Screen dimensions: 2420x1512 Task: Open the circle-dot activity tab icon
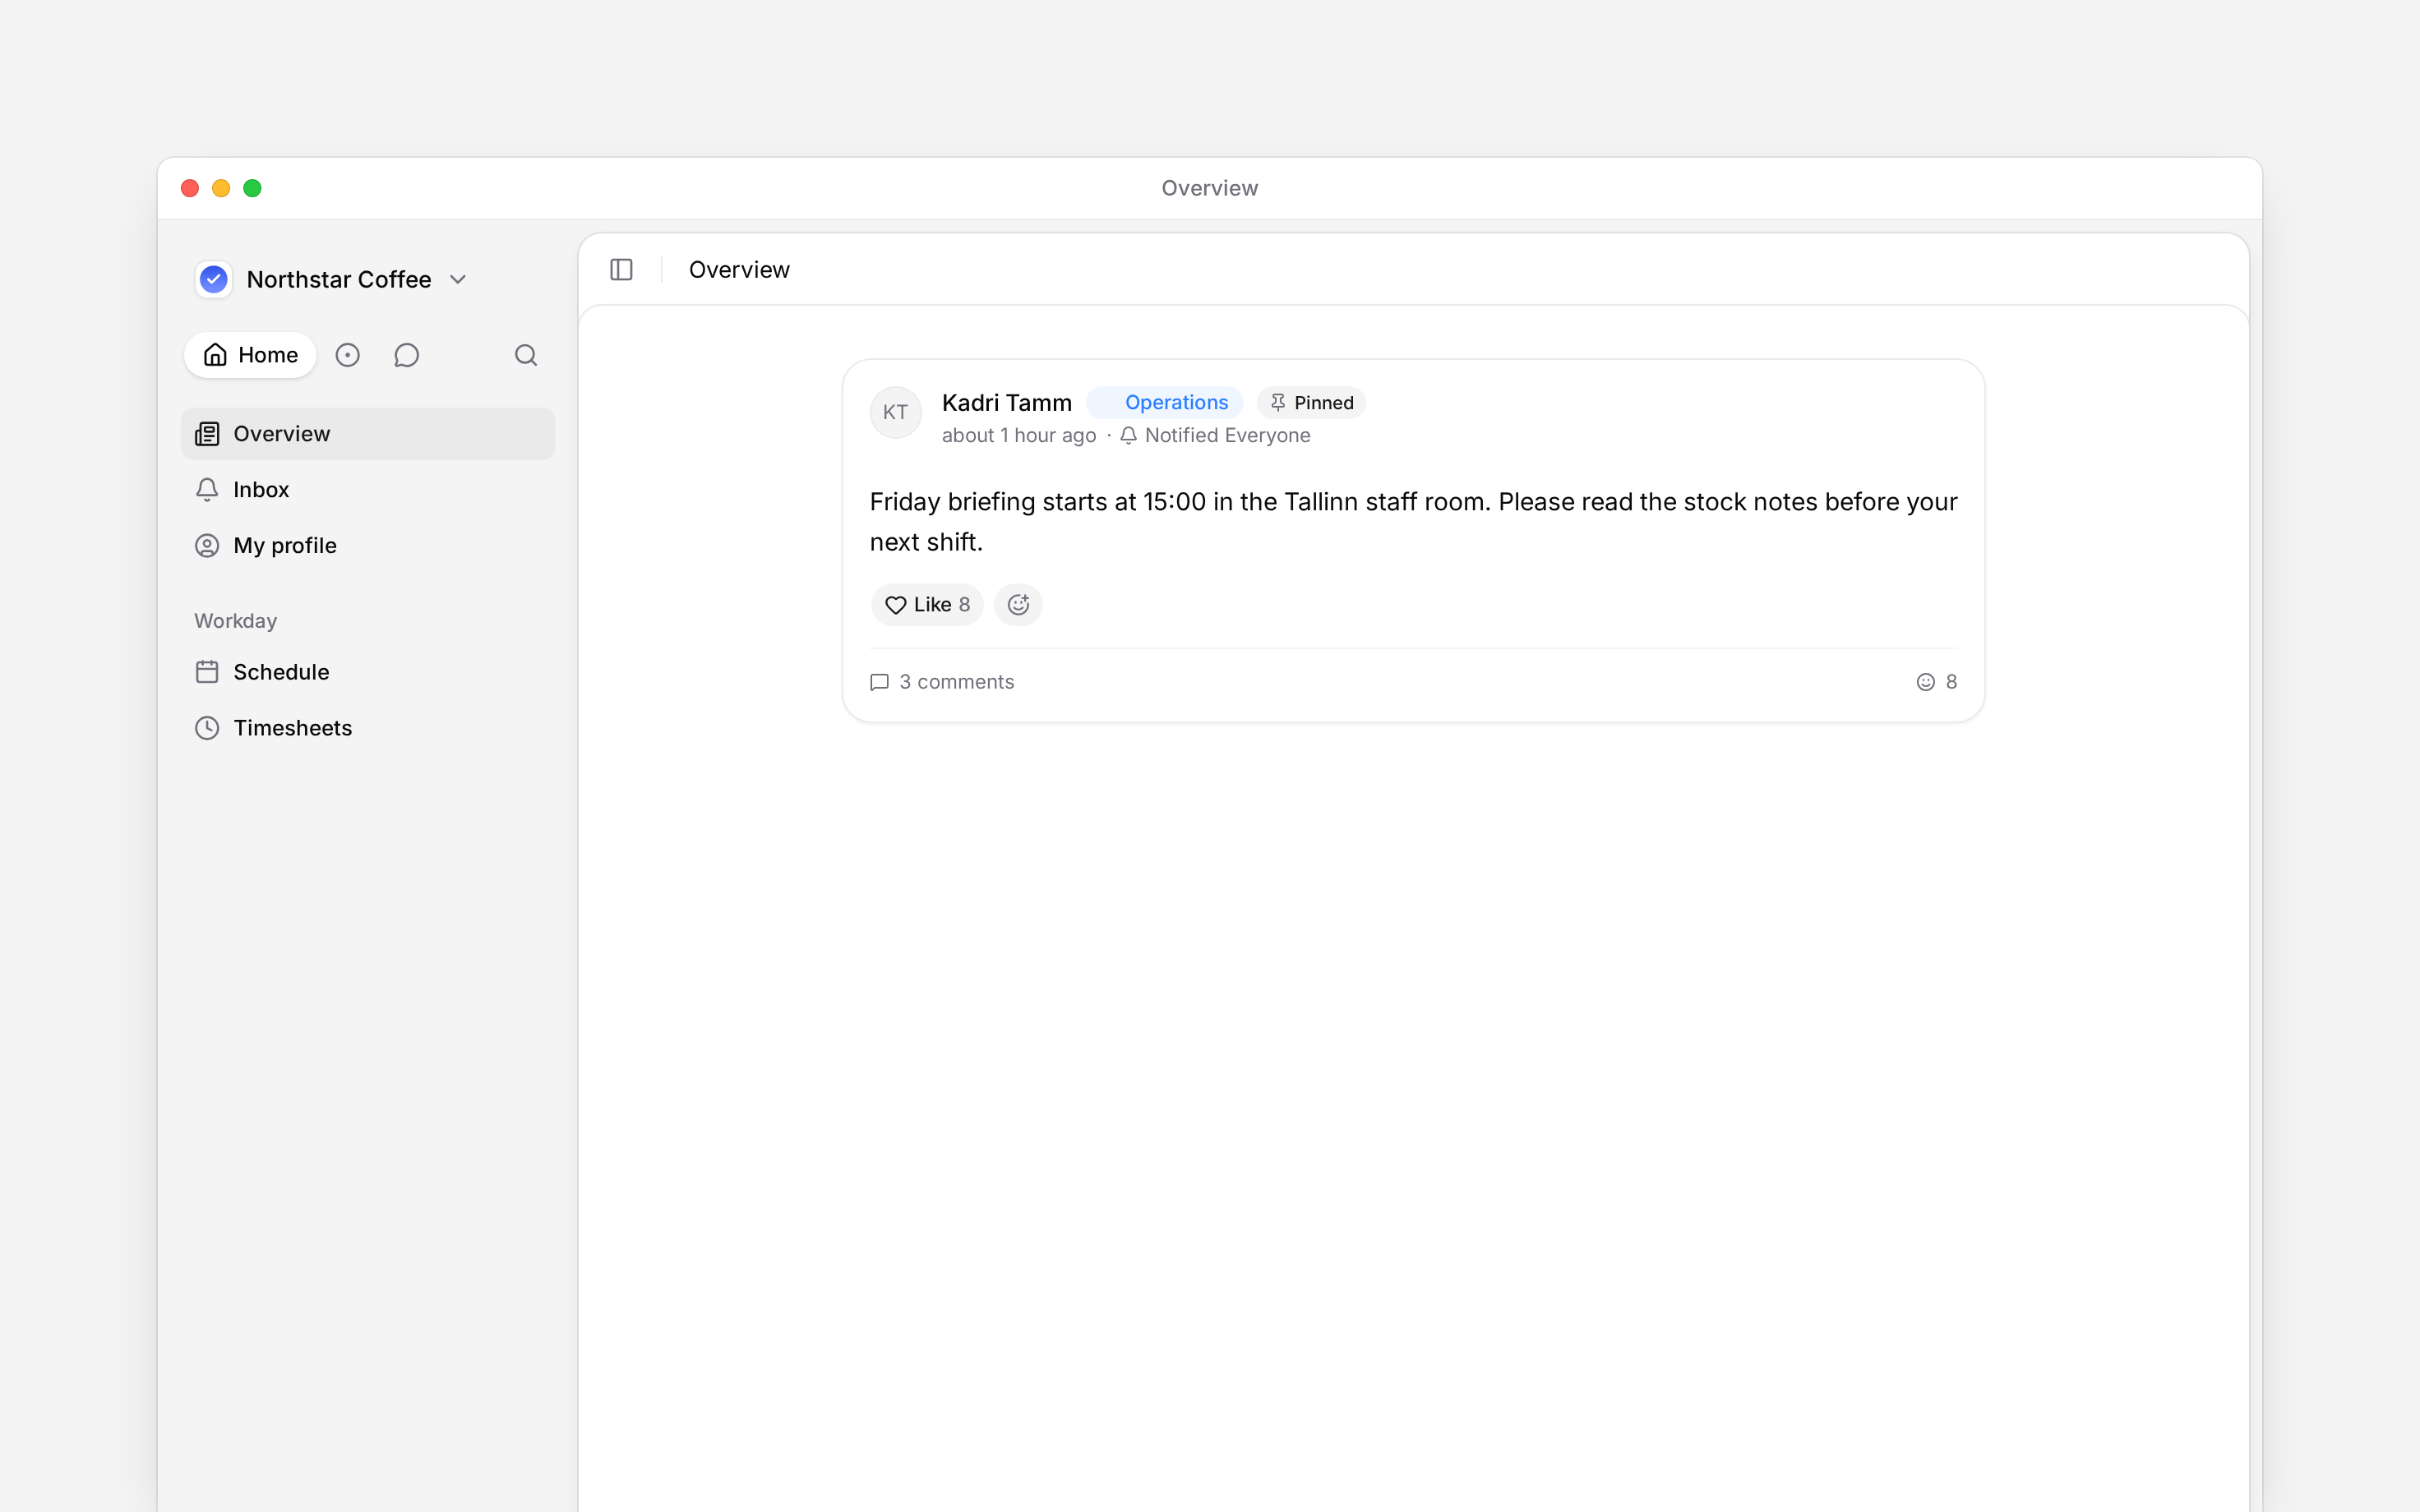coord(347,355)
